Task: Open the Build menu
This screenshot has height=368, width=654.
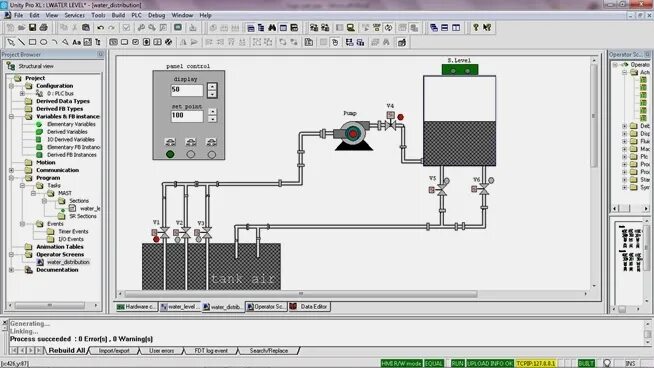Action: click(x=118, y=15)
